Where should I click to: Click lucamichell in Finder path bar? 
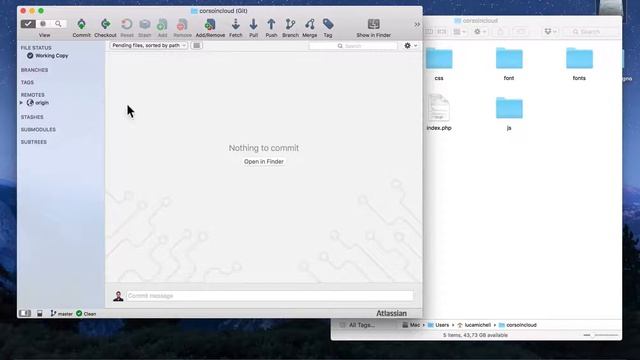coord(474,325)
